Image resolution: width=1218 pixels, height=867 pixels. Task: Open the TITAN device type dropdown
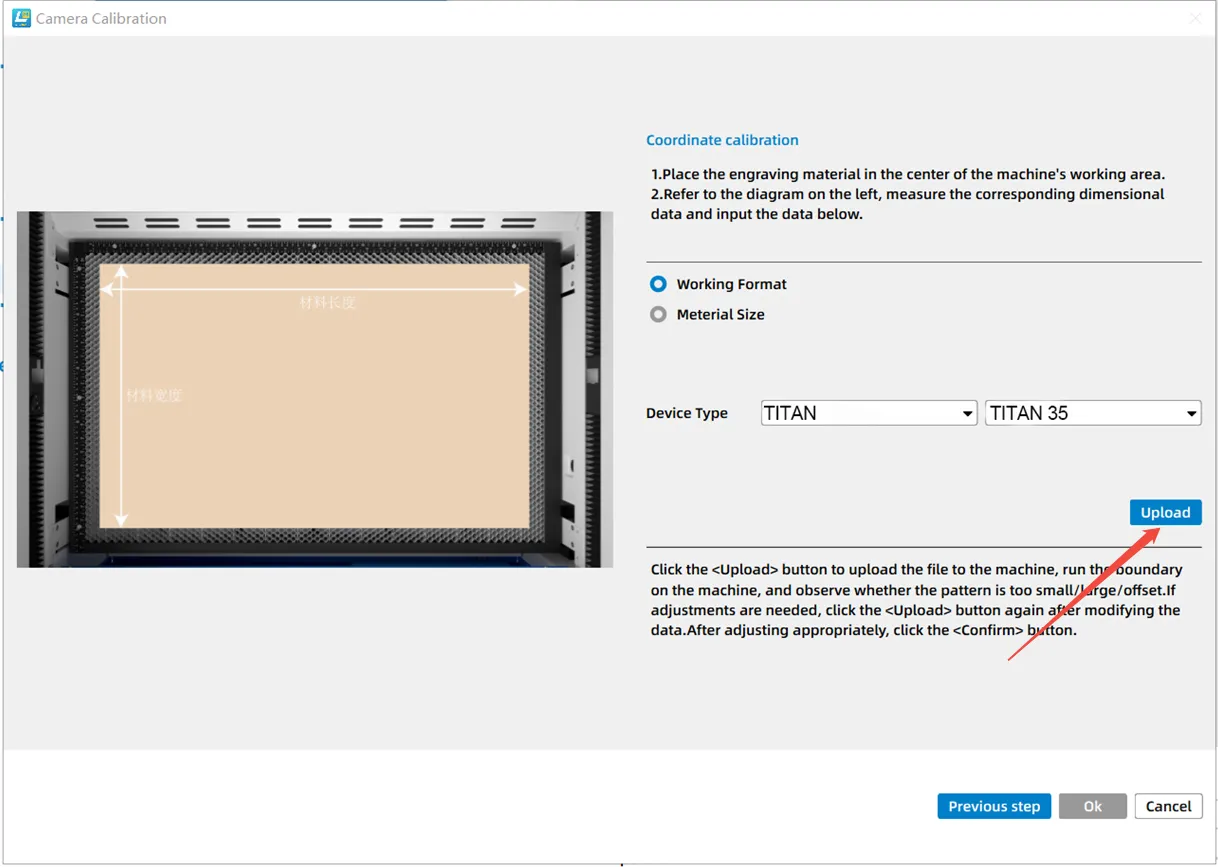pos(868,413)
